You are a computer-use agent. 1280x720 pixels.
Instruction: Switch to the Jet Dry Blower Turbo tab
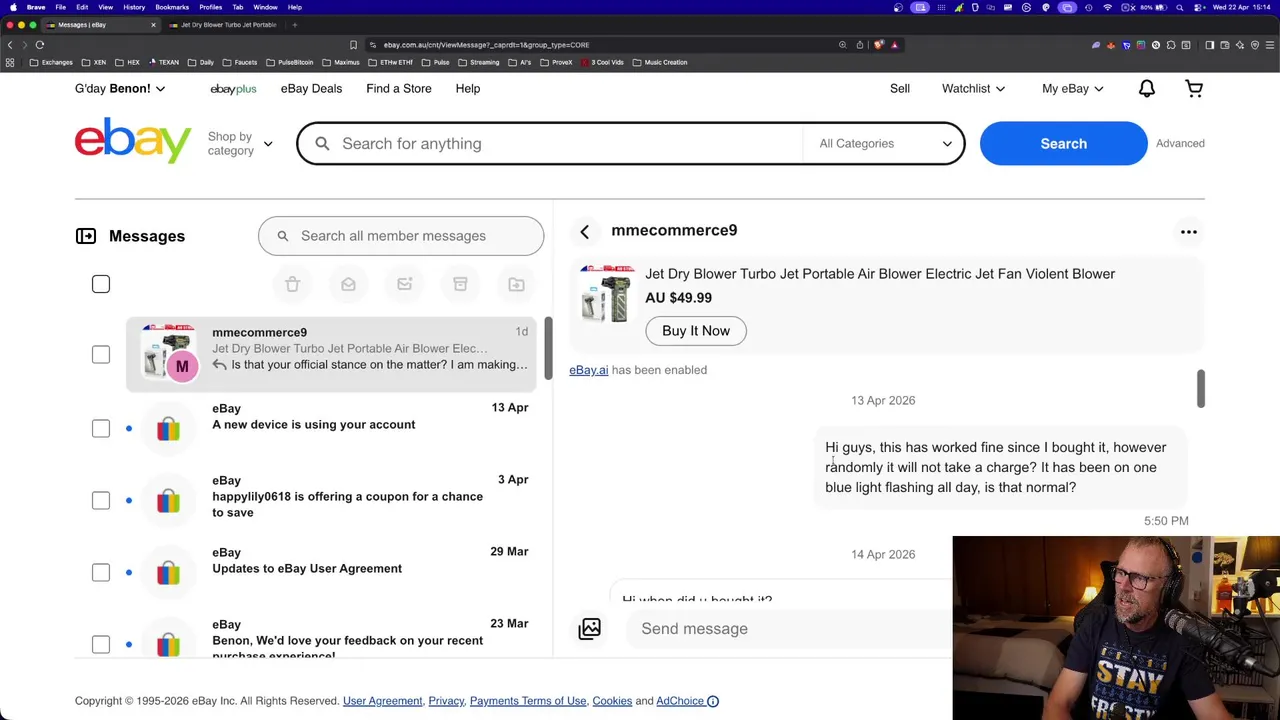tap(222, 24)
